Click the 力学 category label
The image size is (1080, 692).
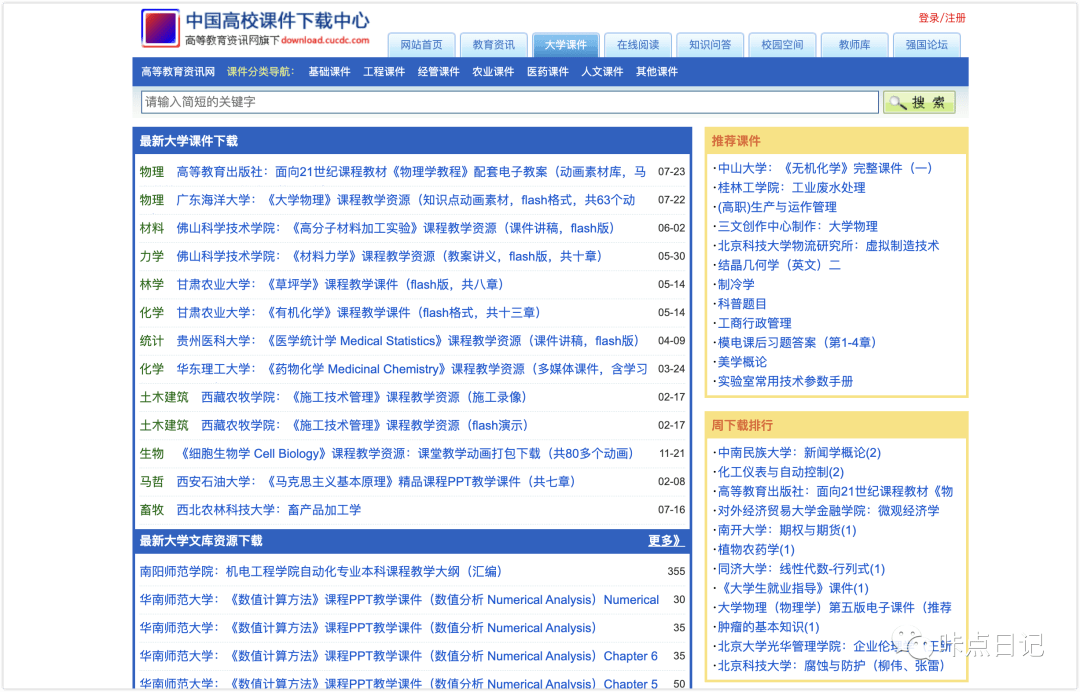tap(152, 257)
